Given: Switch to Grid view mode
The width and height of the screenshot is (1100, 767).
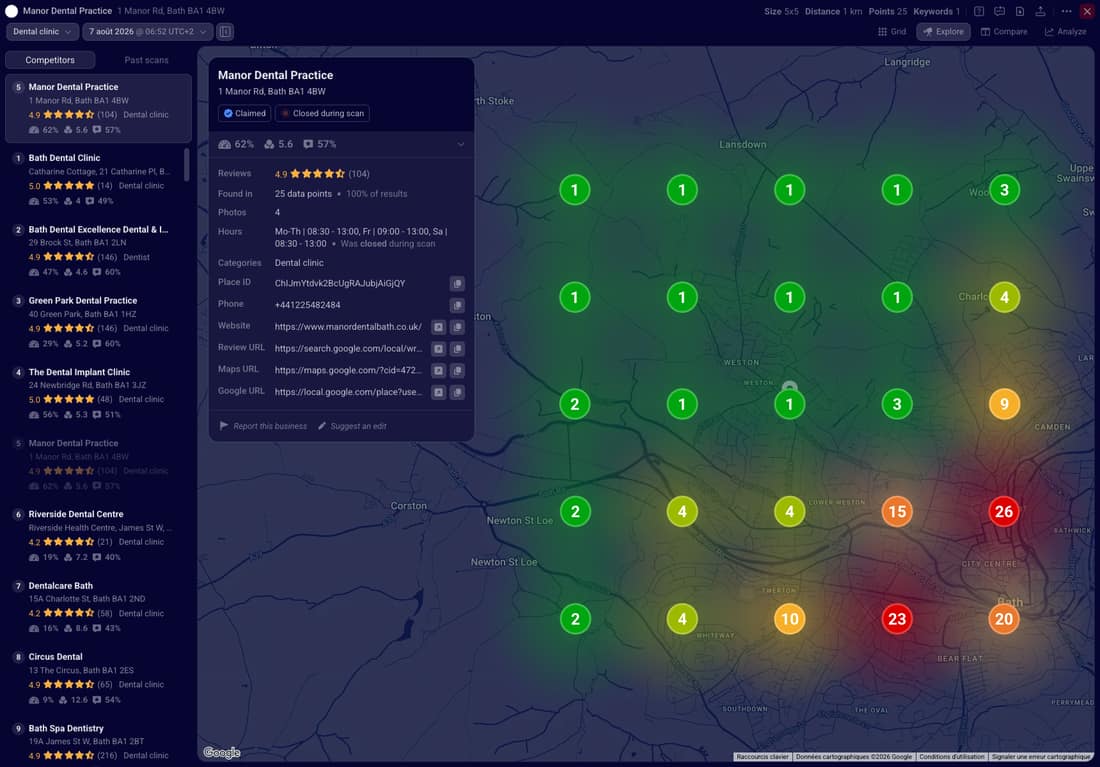Looking at the screenshot, I should [x=892, y=32].
